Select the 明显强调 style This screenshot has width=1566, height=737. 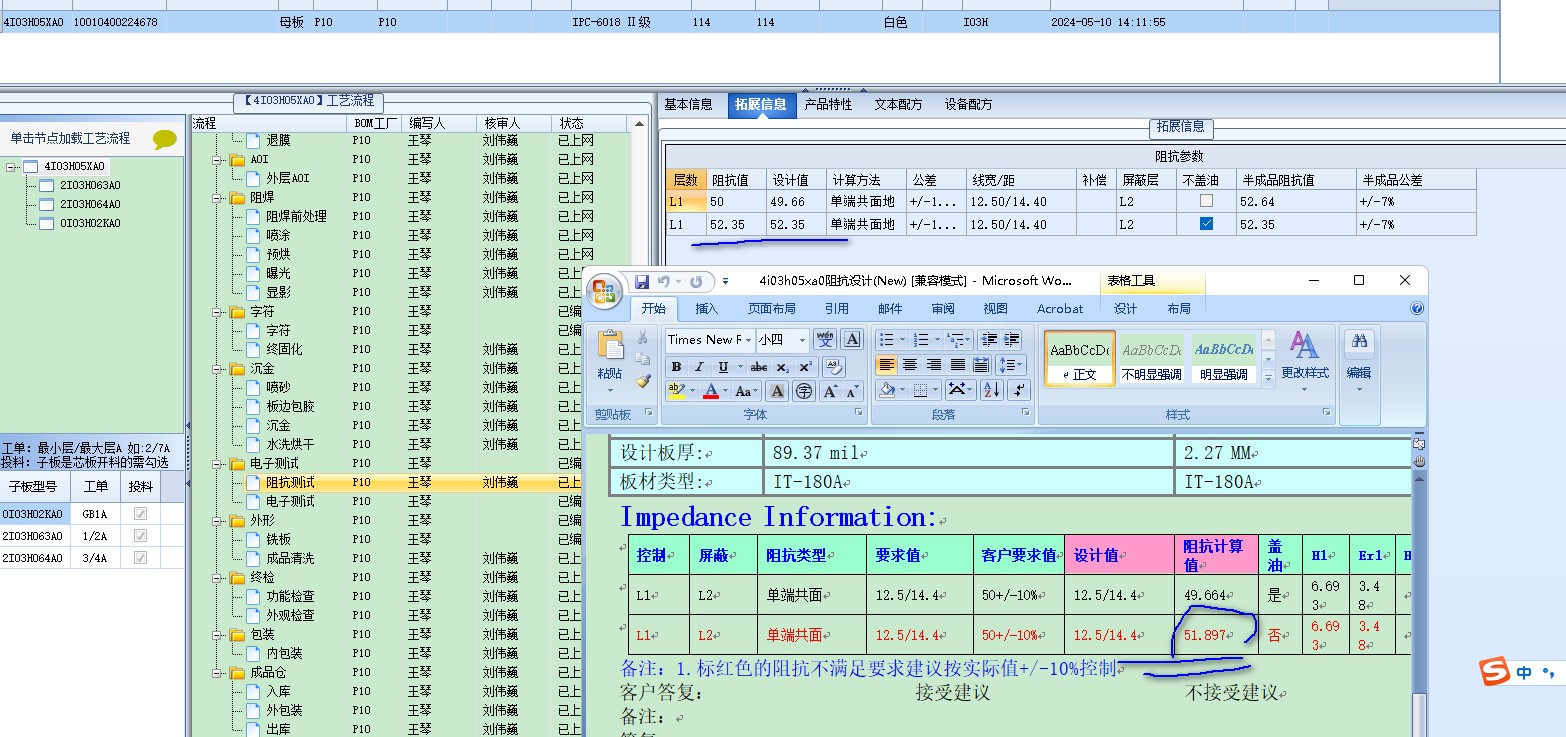(x=1223, y=359)
